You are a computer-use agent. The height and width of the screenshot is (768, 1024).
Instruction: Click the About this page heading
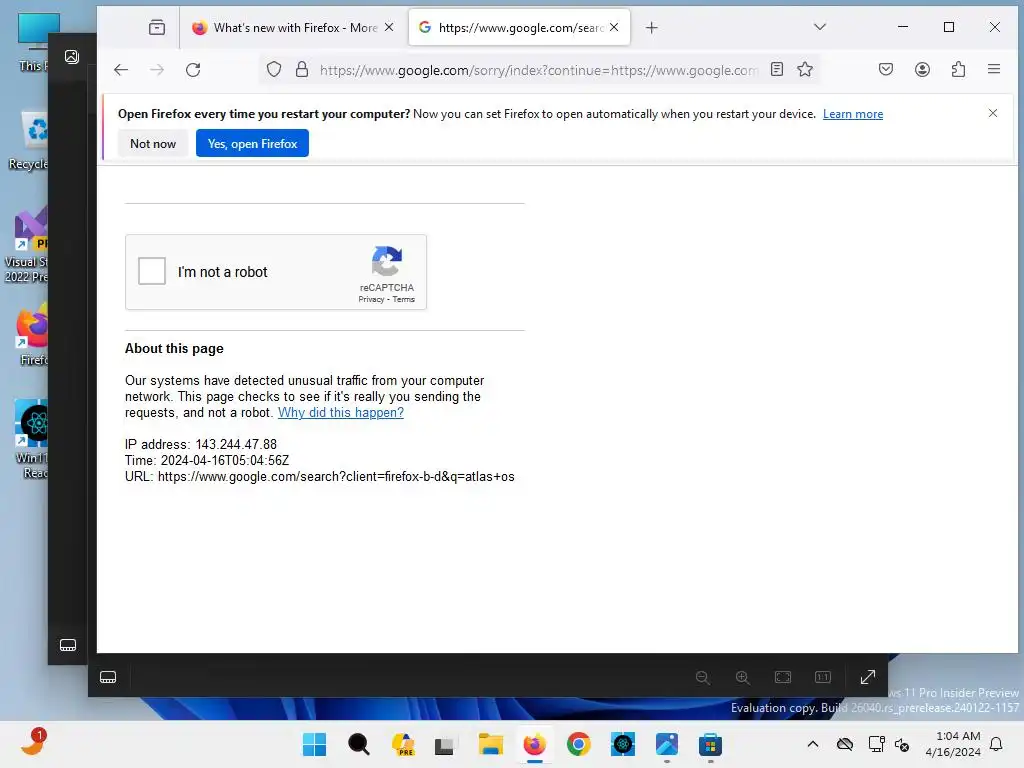(174, 349)
